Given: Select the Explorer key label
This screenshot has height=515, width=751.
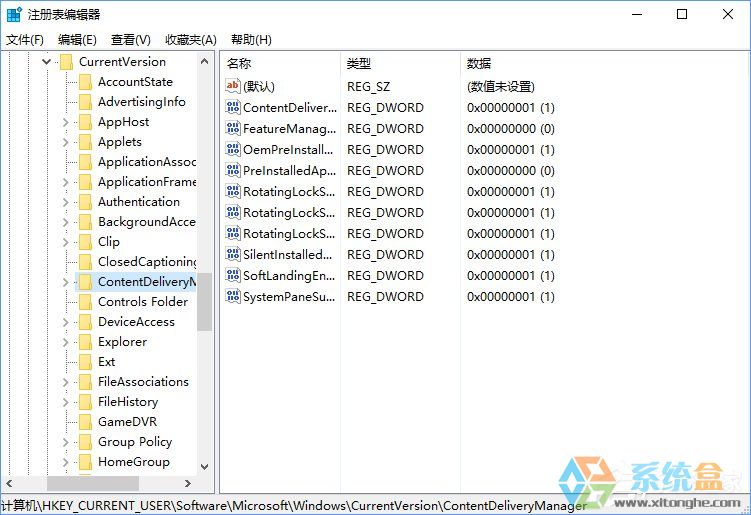Looking at the screenshot, I should click(x=123, y=342).
